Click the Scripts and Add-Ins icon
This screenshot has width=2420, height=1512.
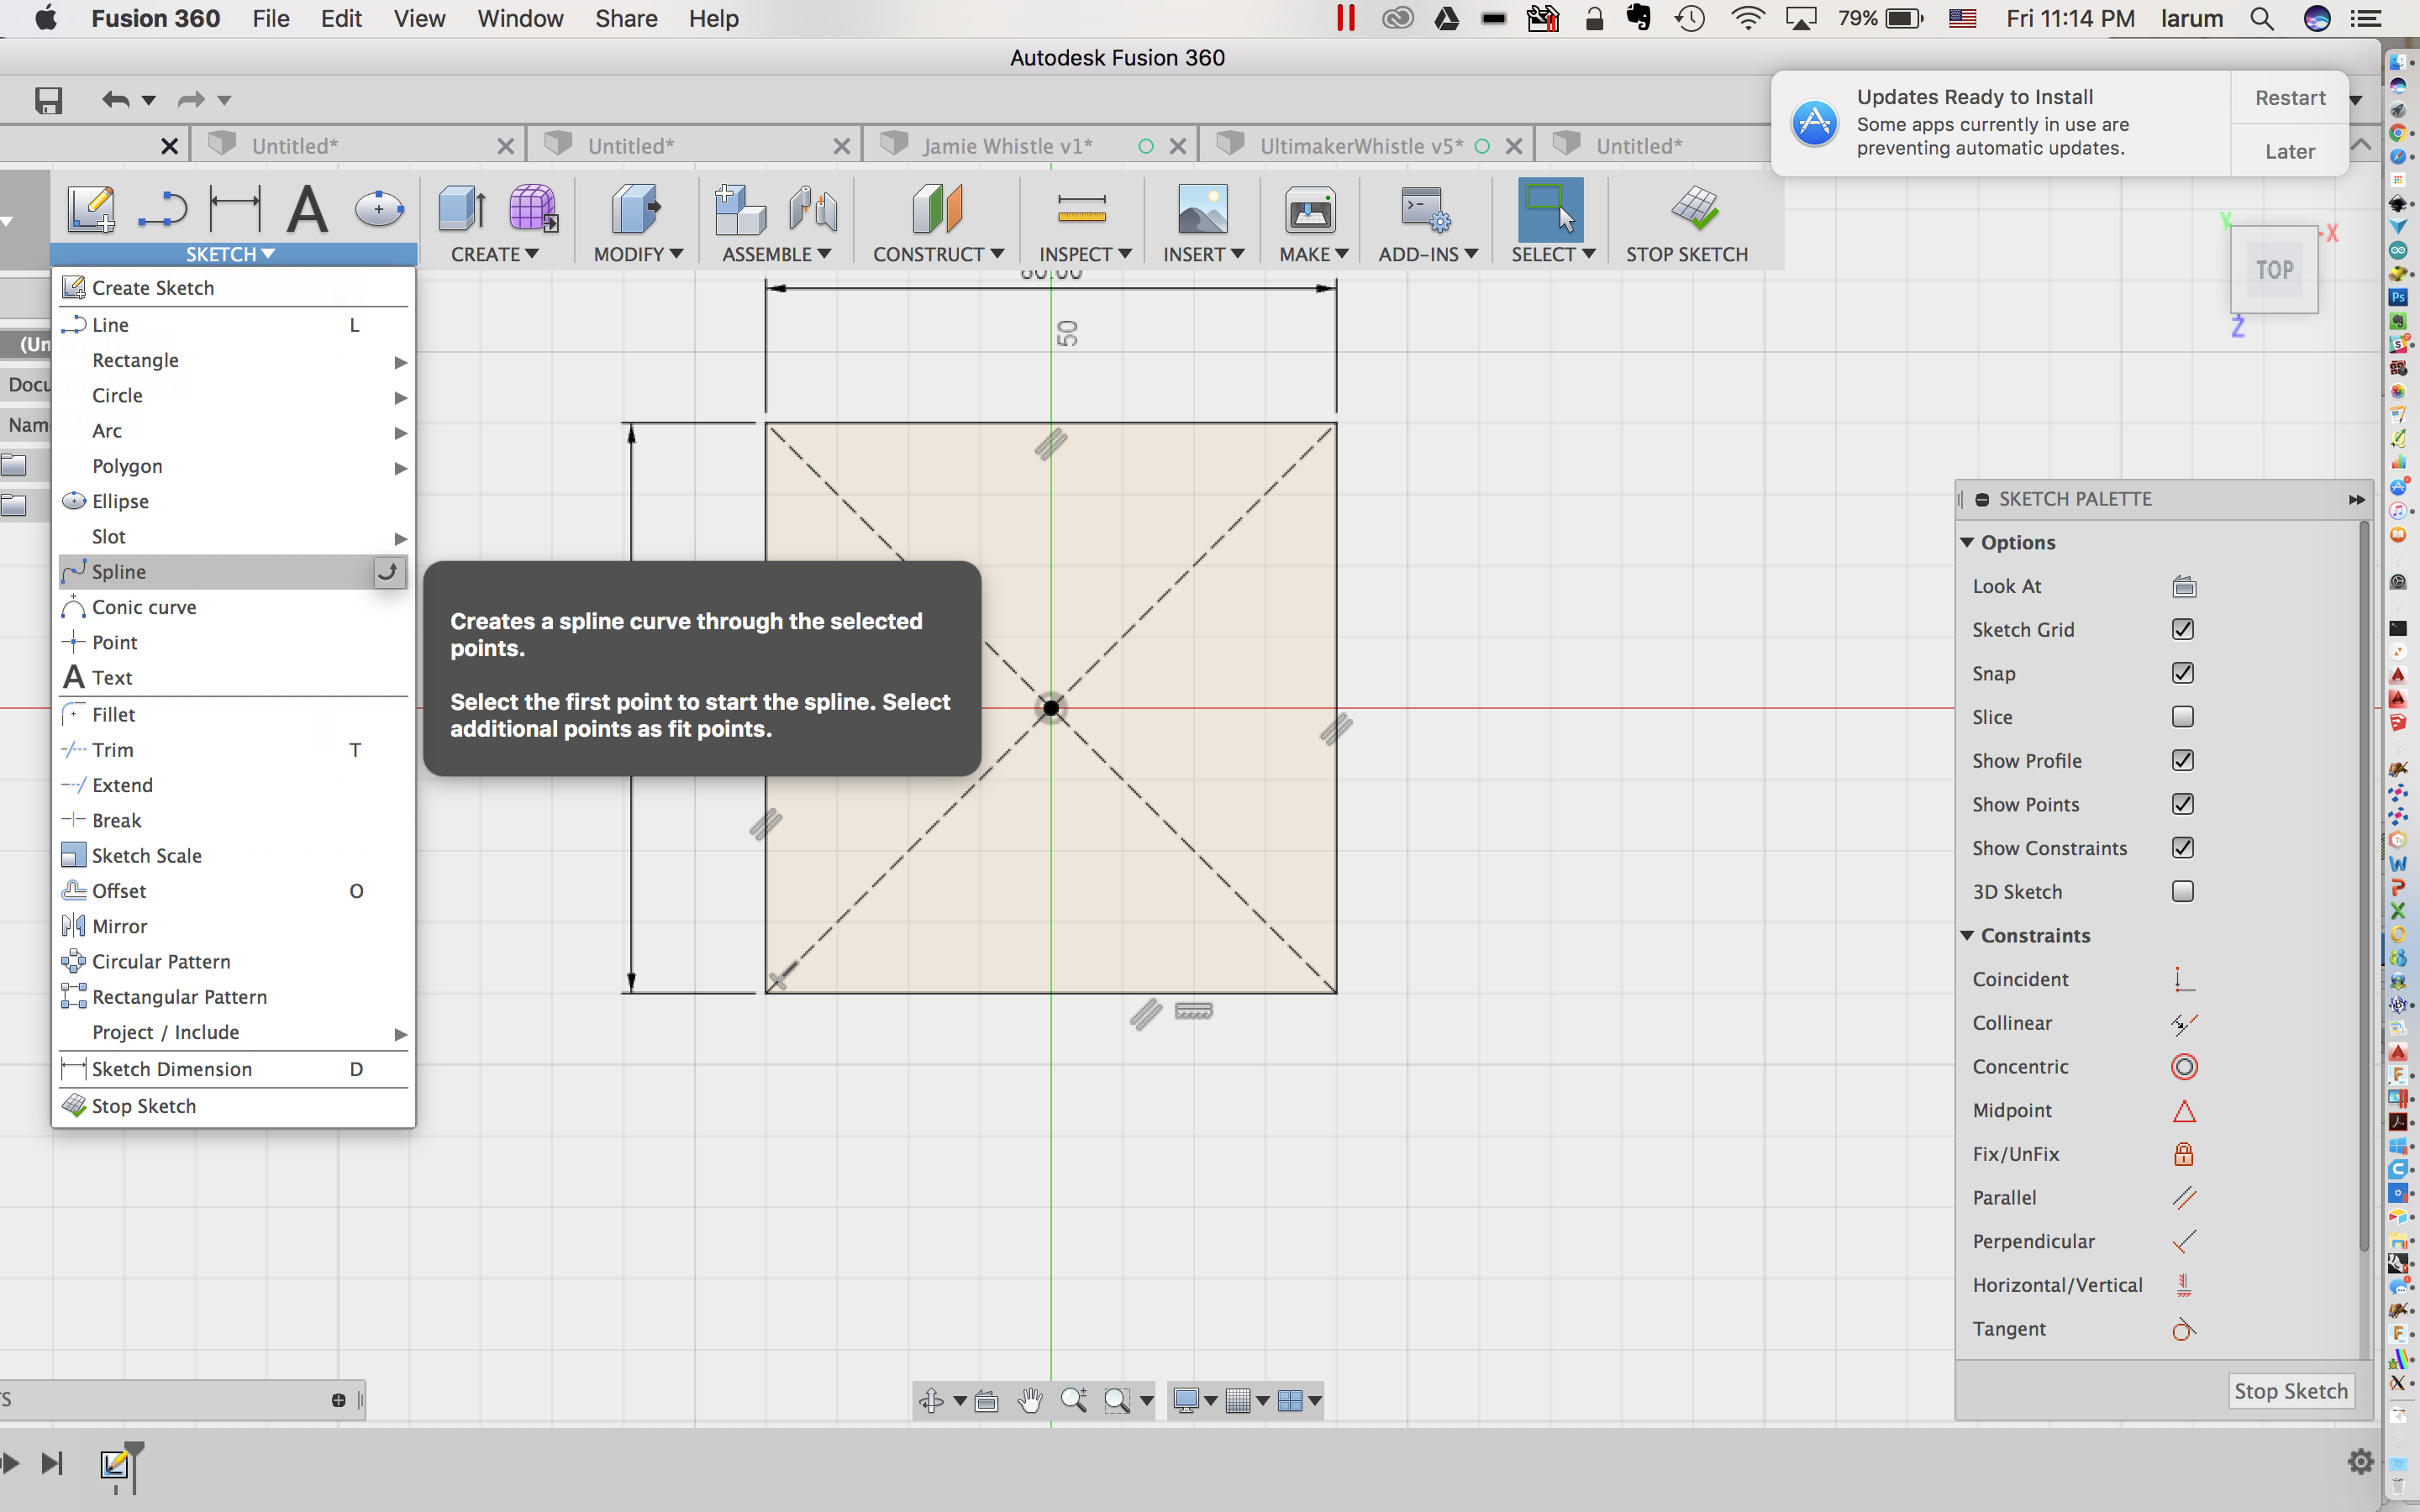click(x=1425, y=209)
